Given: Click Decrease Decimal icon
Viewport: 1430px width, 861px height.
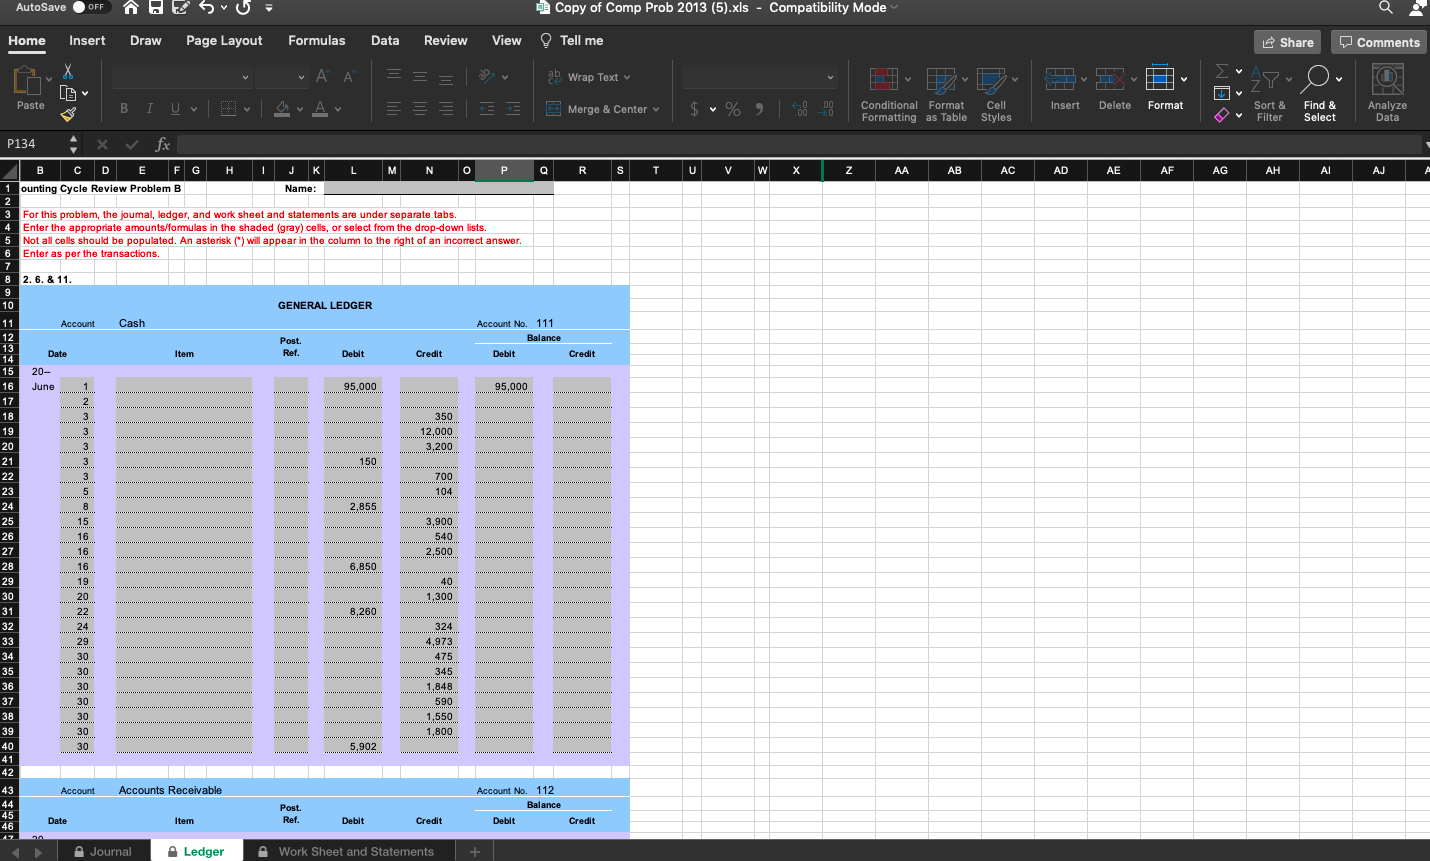Looking at the screenshot, I should [x=827, y=109].
